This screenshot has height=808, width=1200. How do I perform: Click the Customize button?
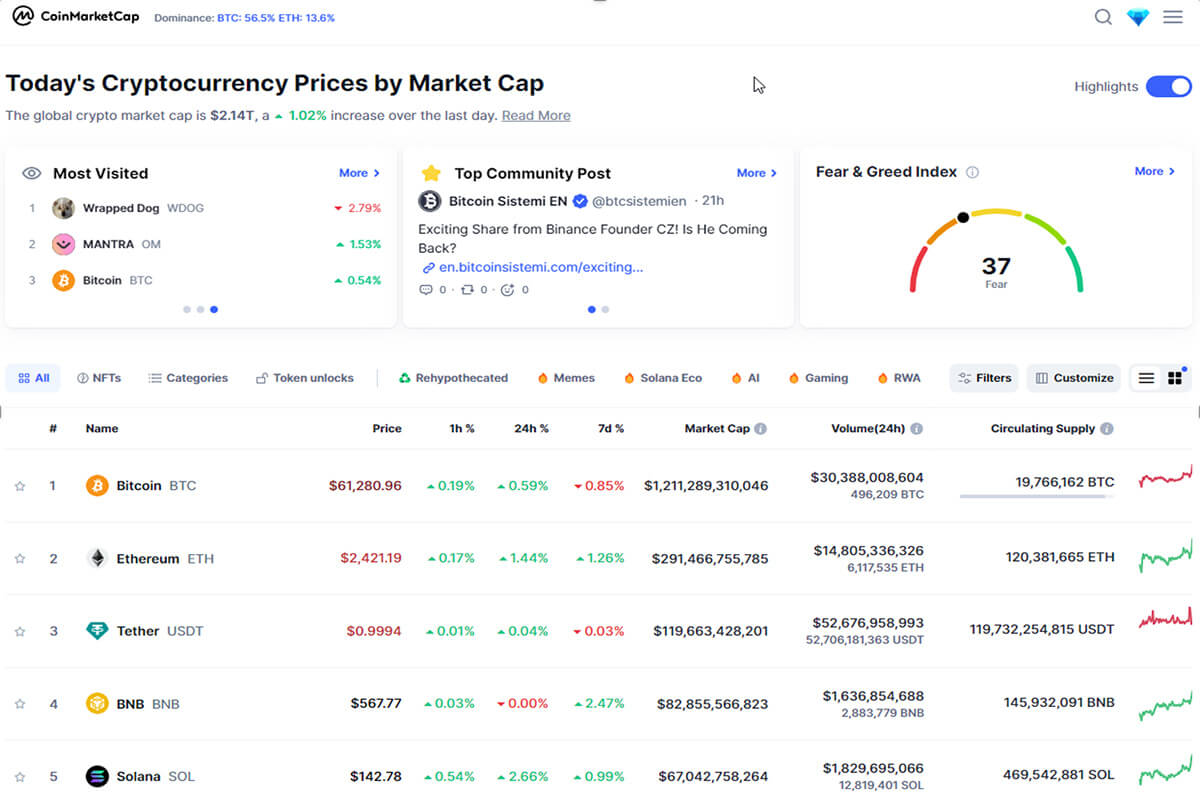click(x=1074, y=378)
